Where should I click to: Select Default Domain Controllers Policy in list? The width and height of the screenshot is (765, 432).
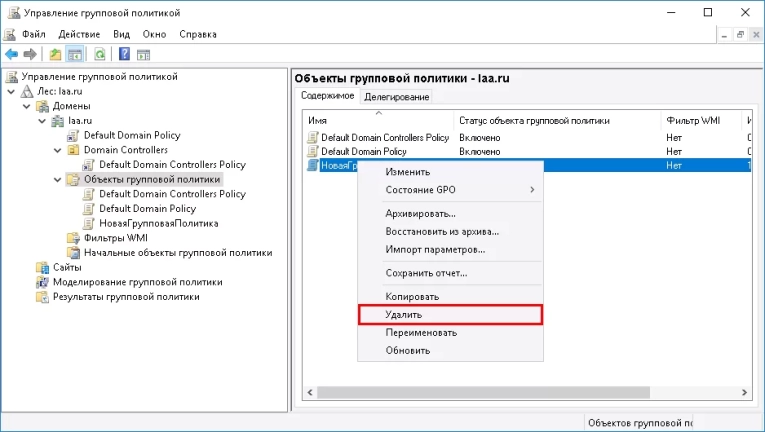click(385, 137)
